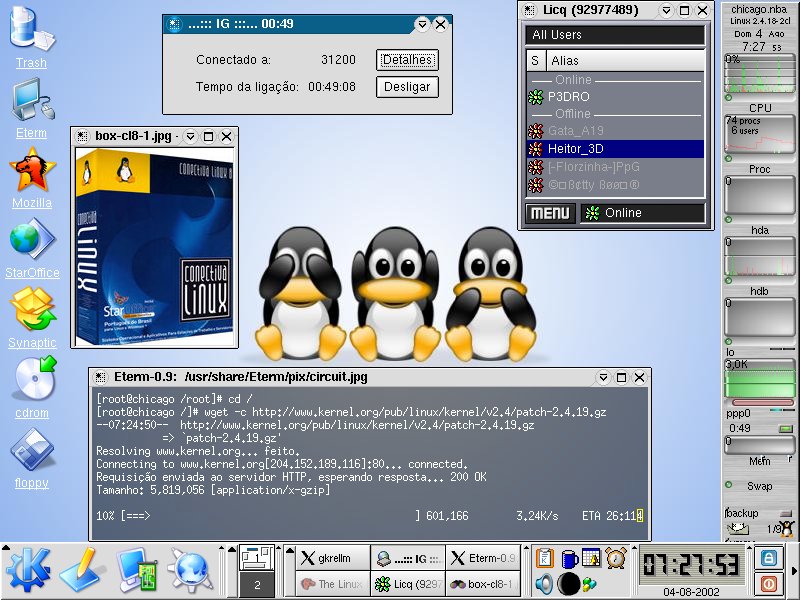
Task: Click the penguin icon in gkrellm
Action: (787, 528)
